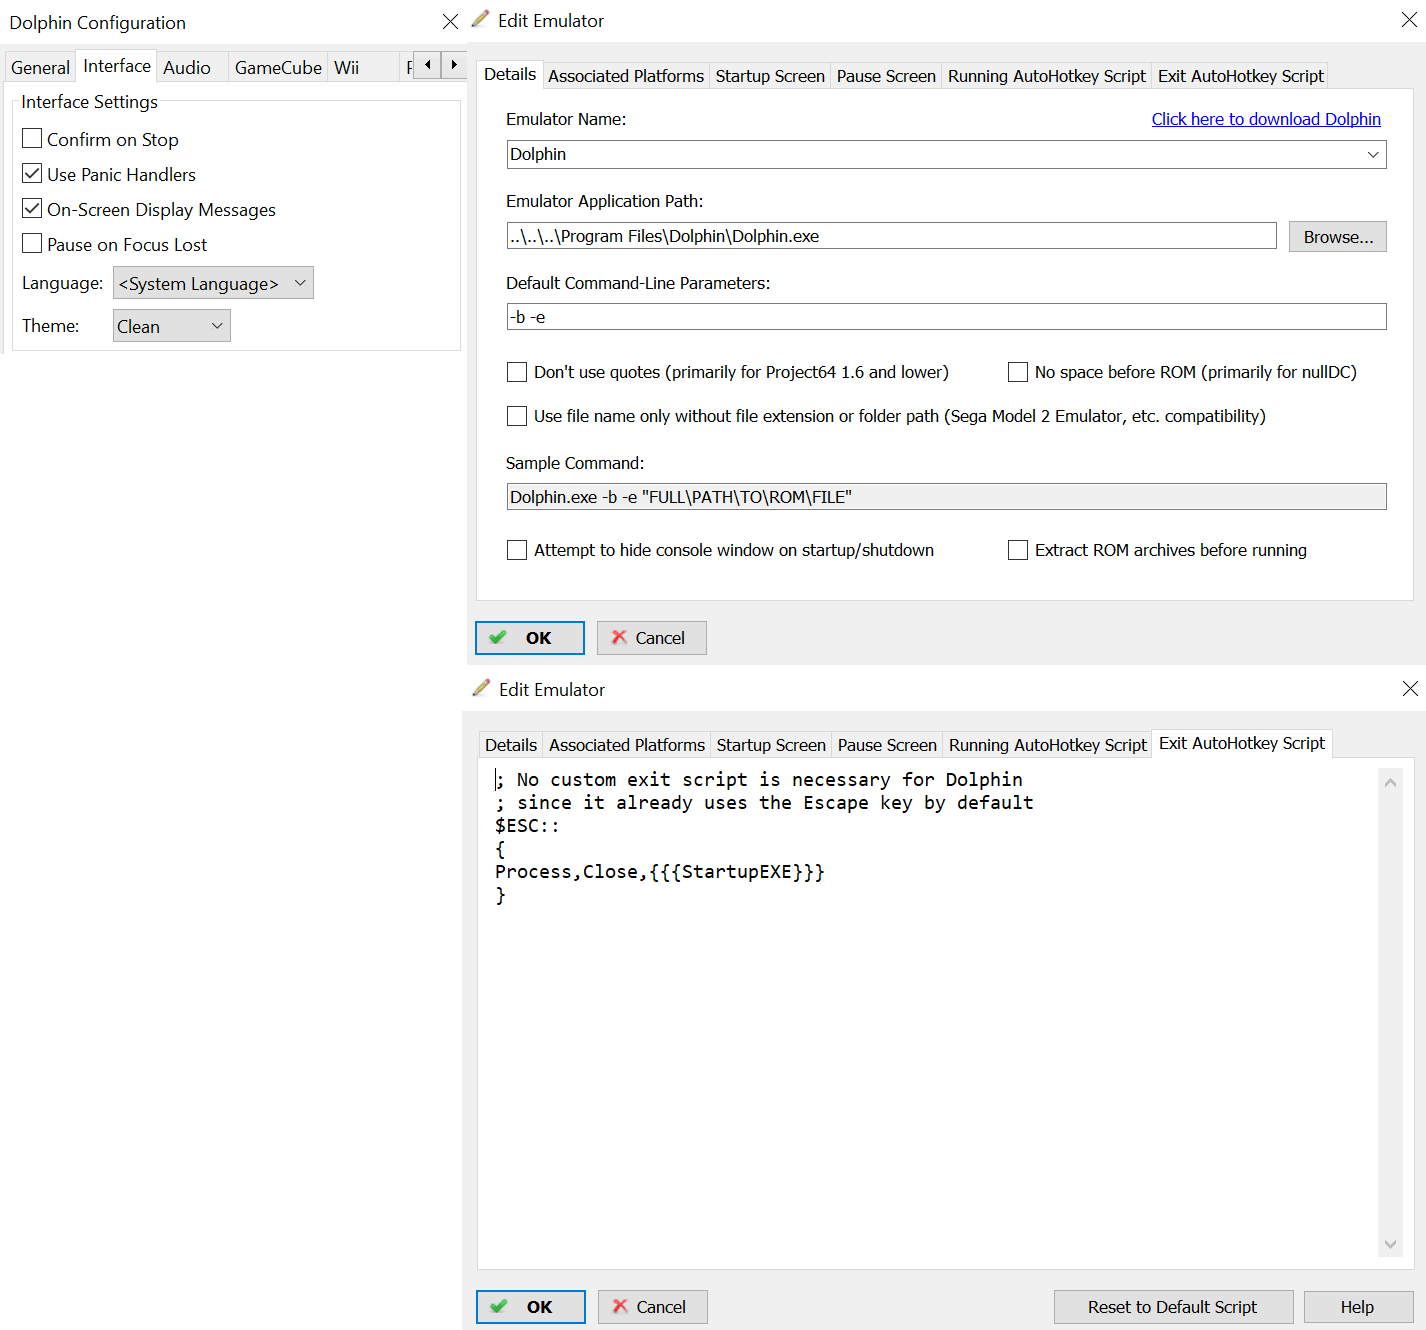Select Exit AutoHotkey Script tab in lower window
The image size is (1426, 1330).
pyautogui.click(x=1242, y=743)
